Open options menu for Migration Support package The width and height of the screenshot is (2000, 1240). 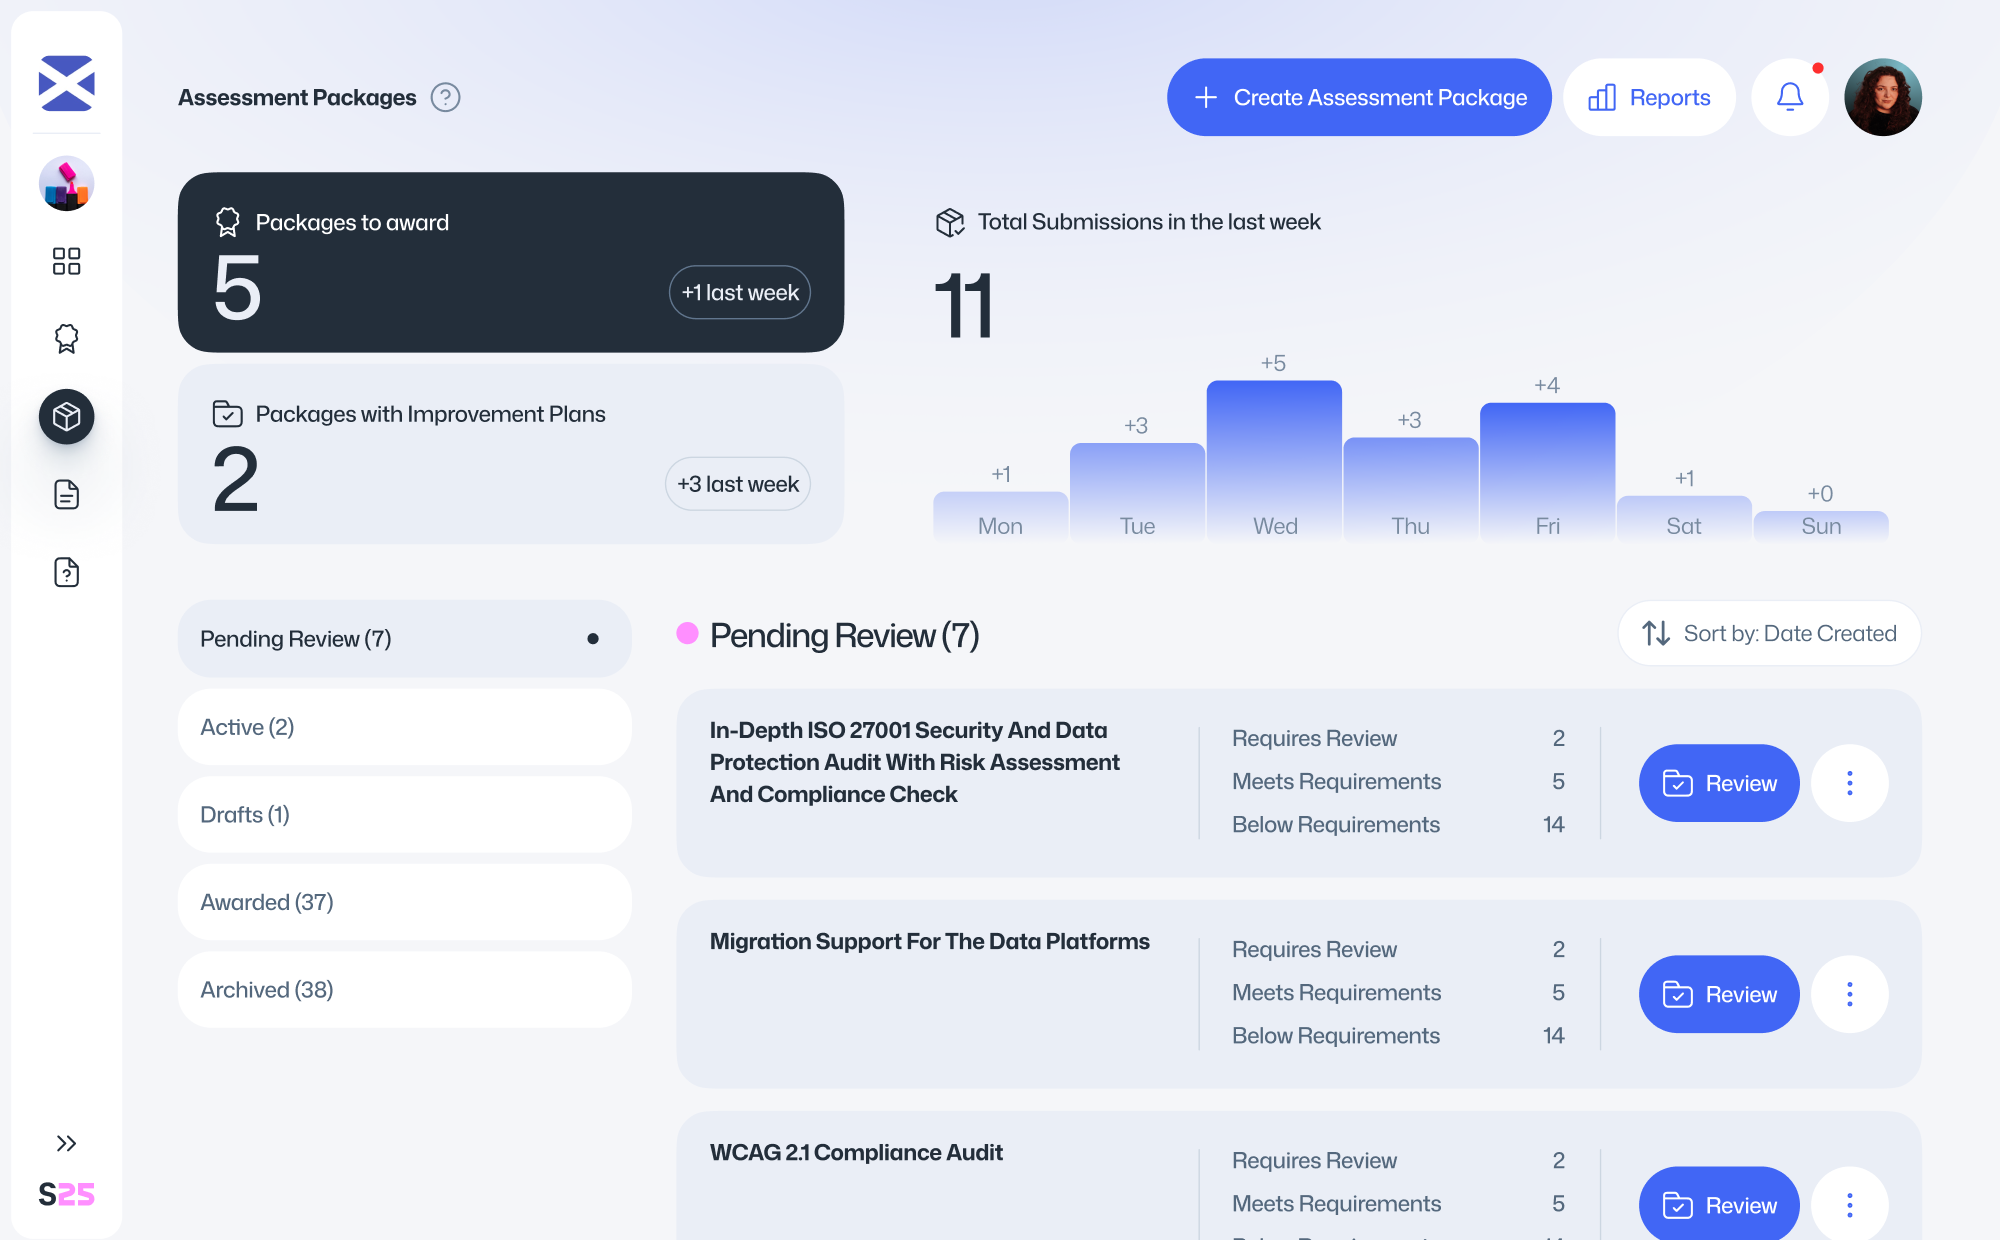pyautogui.click(x=1849, y=994)
